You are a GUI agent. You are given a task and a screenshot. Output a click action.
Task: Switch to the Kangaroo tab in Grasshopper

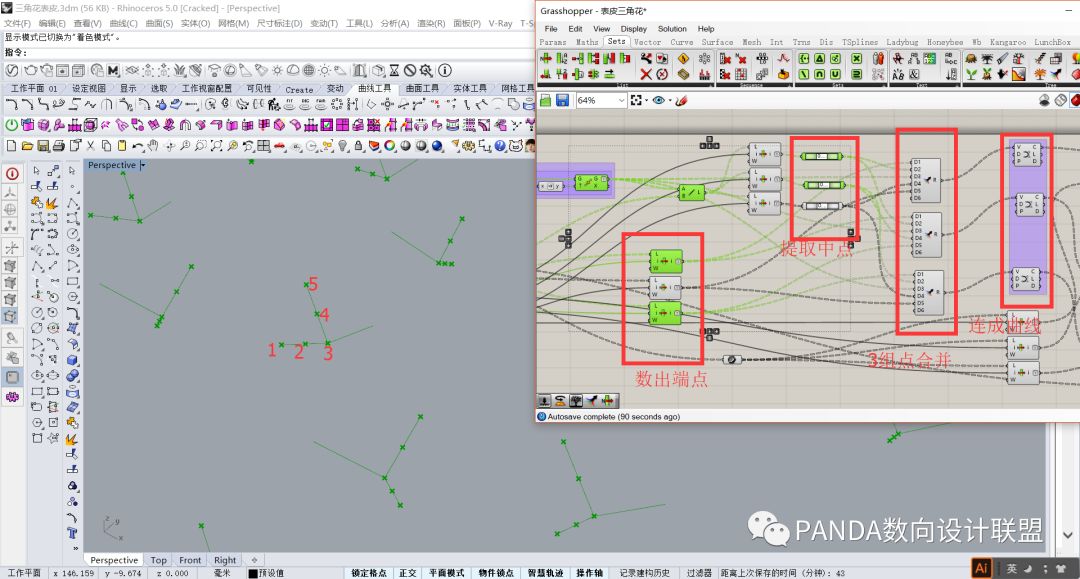pos(1008,42)
